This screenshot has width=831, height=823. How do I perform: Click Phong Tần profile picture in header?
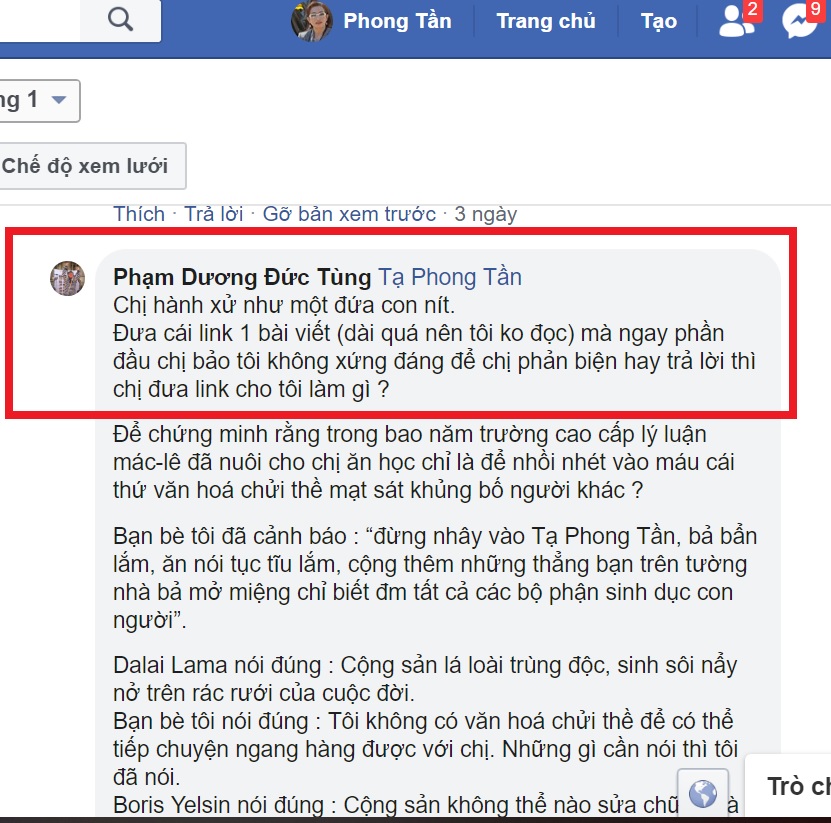pos(312,21)
